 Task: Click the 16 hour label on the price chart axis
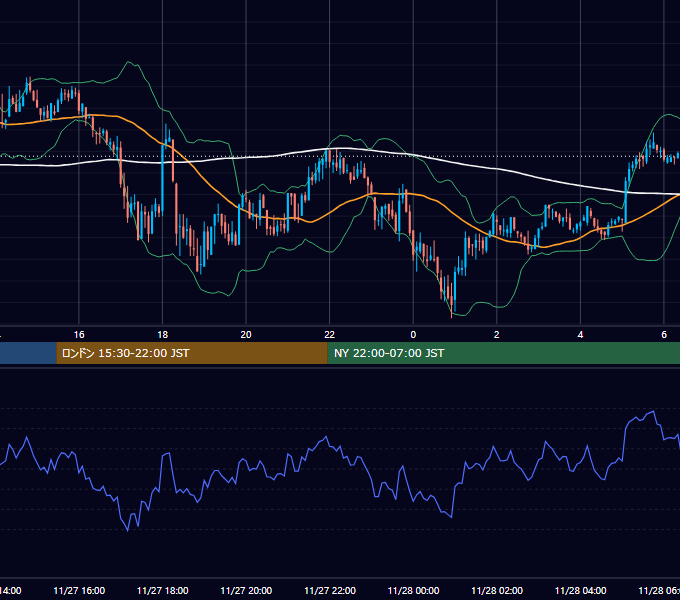point(79,335)
